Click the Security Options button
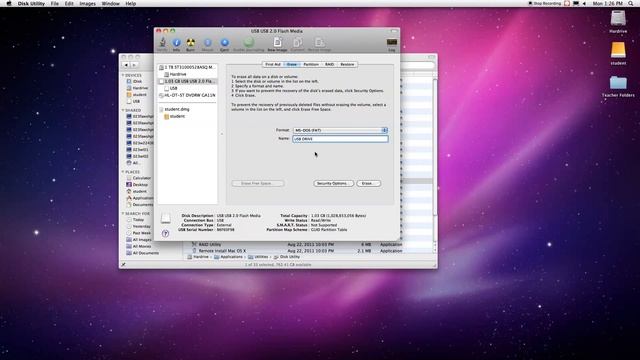Viewport: 640px width, 360px height. click(333, 183)
